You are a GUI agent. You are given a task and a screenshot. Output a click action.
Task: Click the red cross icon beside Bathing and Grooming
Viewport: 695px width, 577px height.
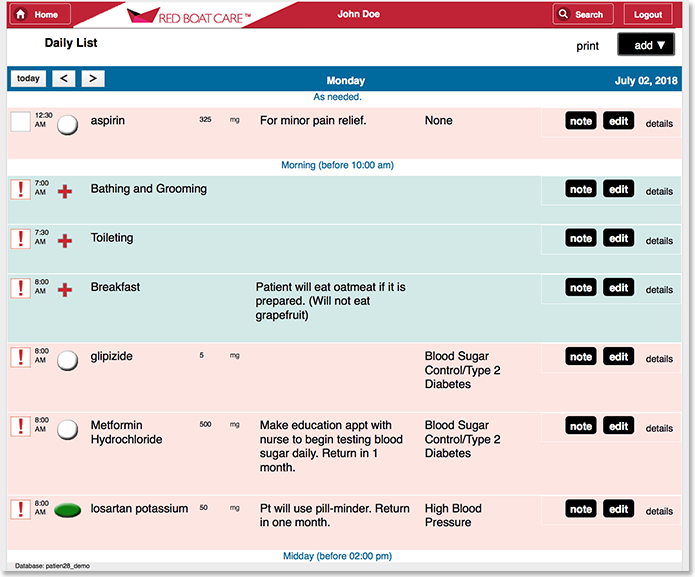65,191
